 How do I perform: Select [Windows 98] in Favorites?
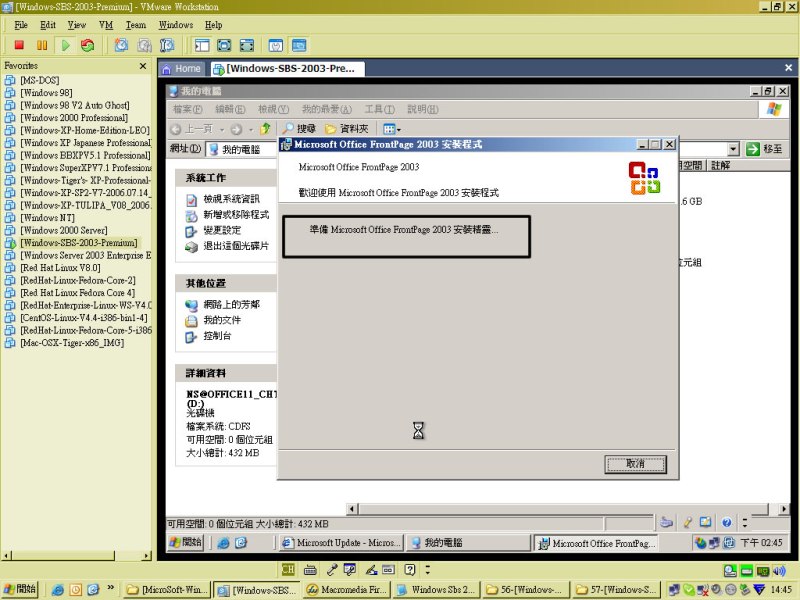click(46, 93)
